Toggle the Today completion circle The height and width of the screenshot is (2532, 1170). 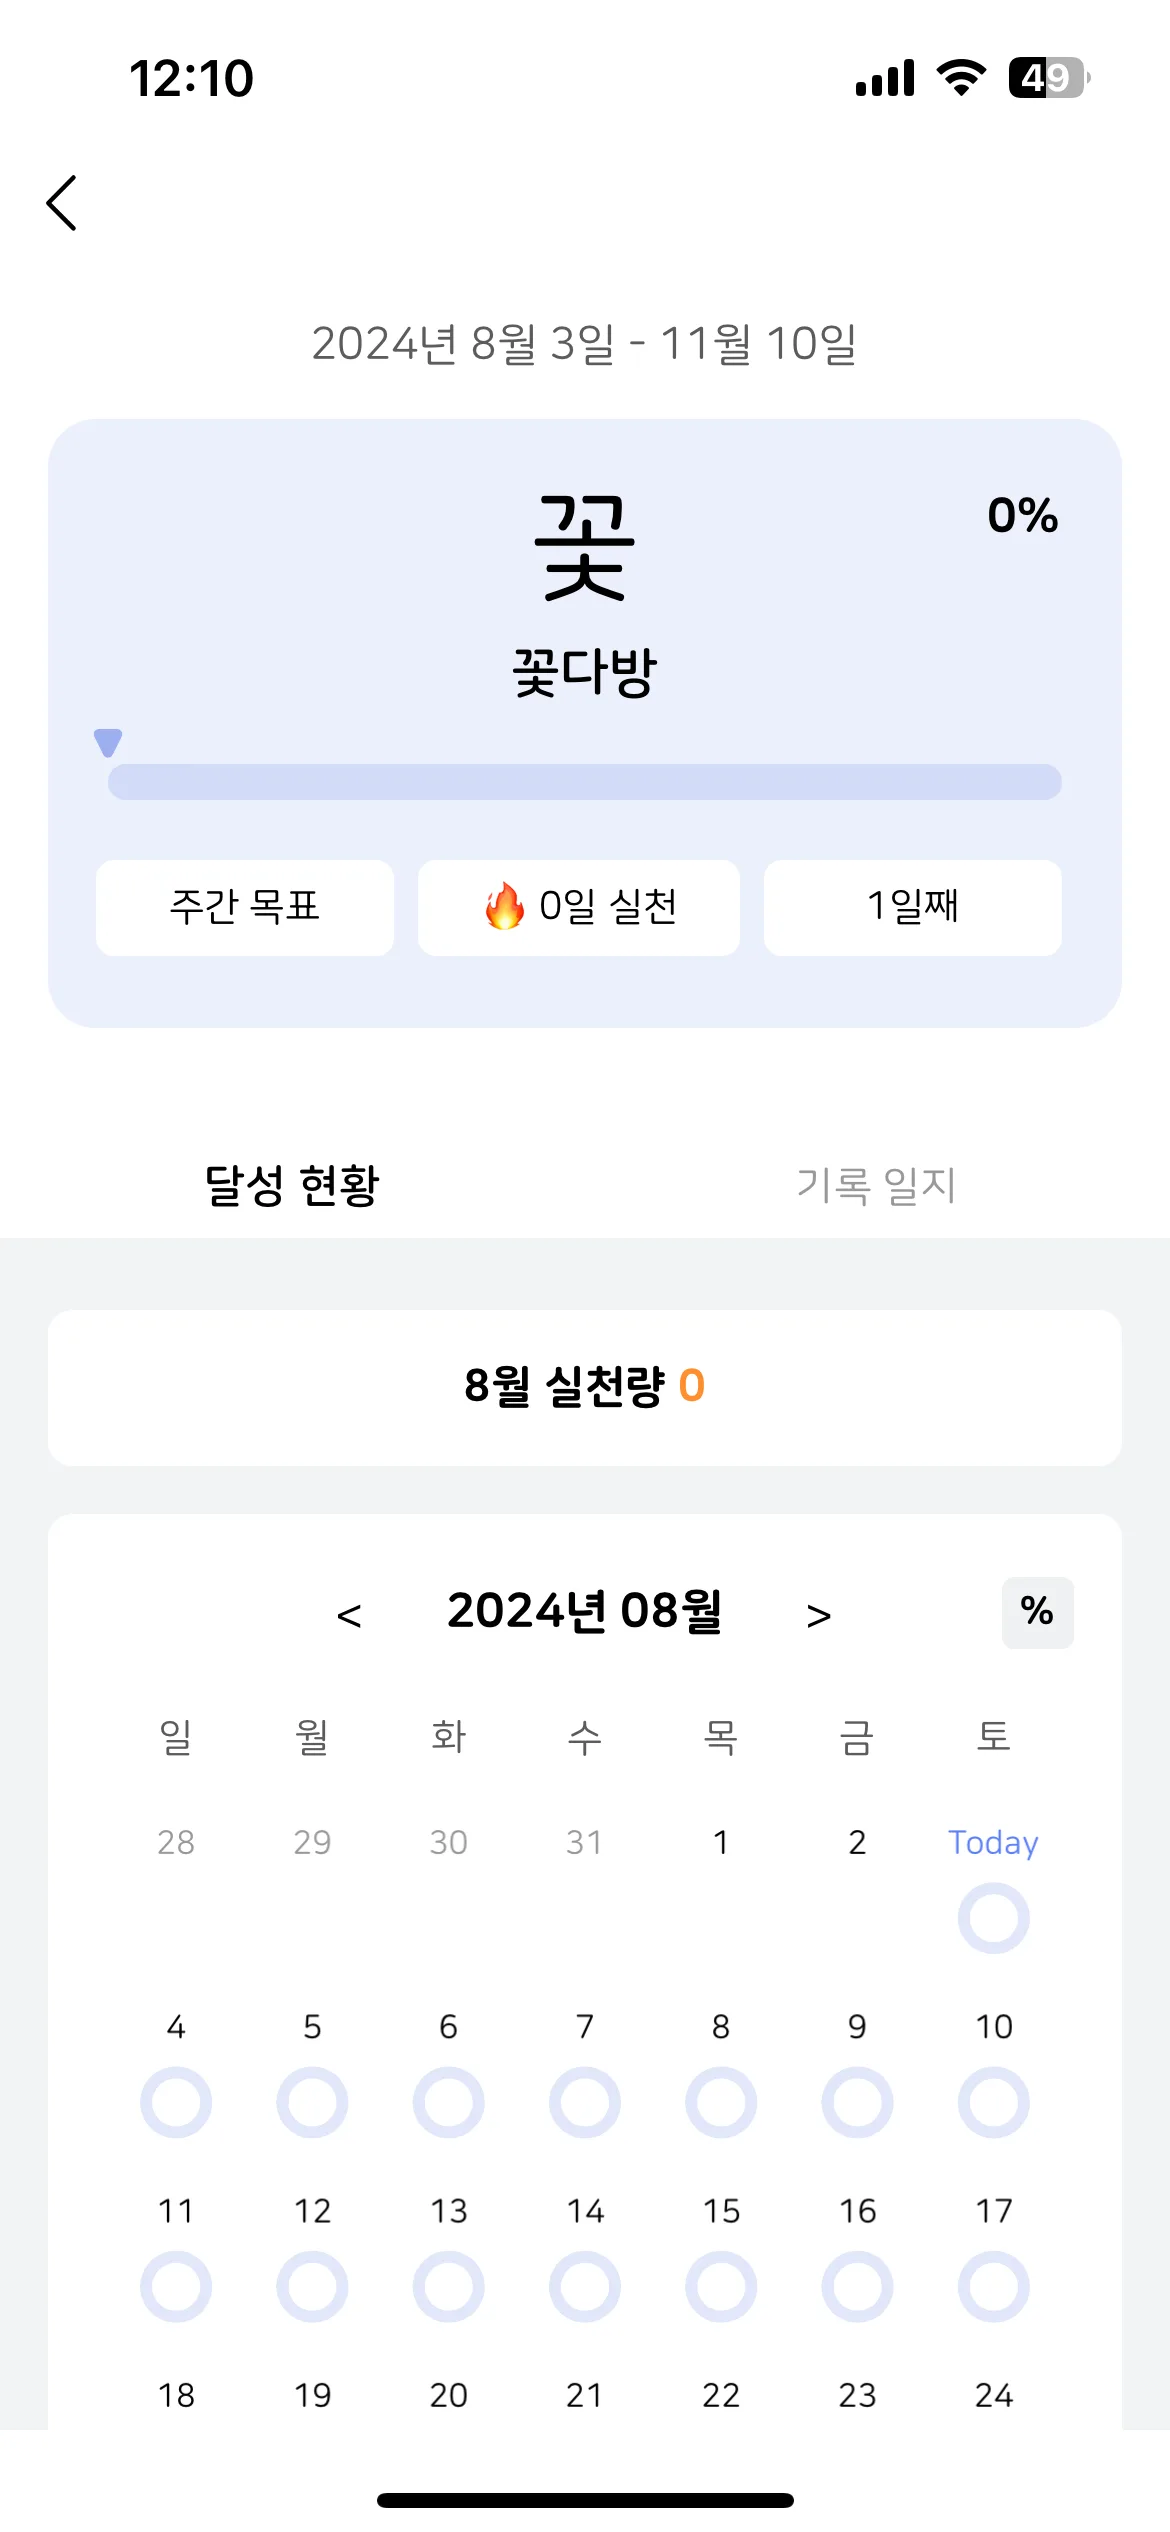click(993, 1918)
